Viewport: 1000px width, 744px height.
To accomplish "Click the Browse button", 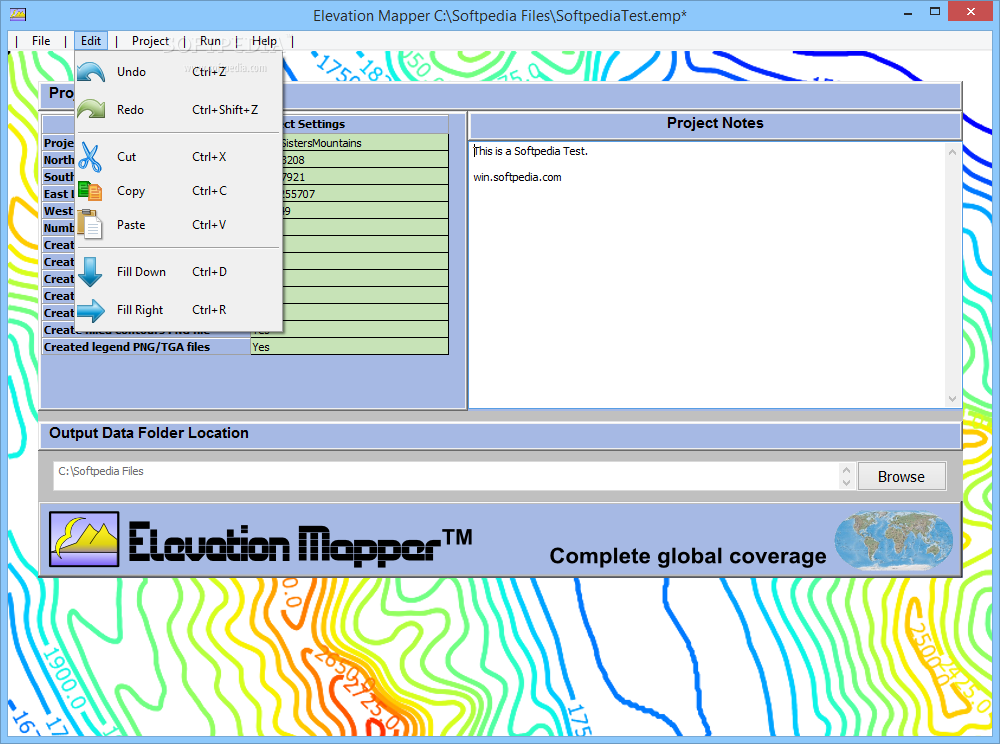I will tap(901, 477).
